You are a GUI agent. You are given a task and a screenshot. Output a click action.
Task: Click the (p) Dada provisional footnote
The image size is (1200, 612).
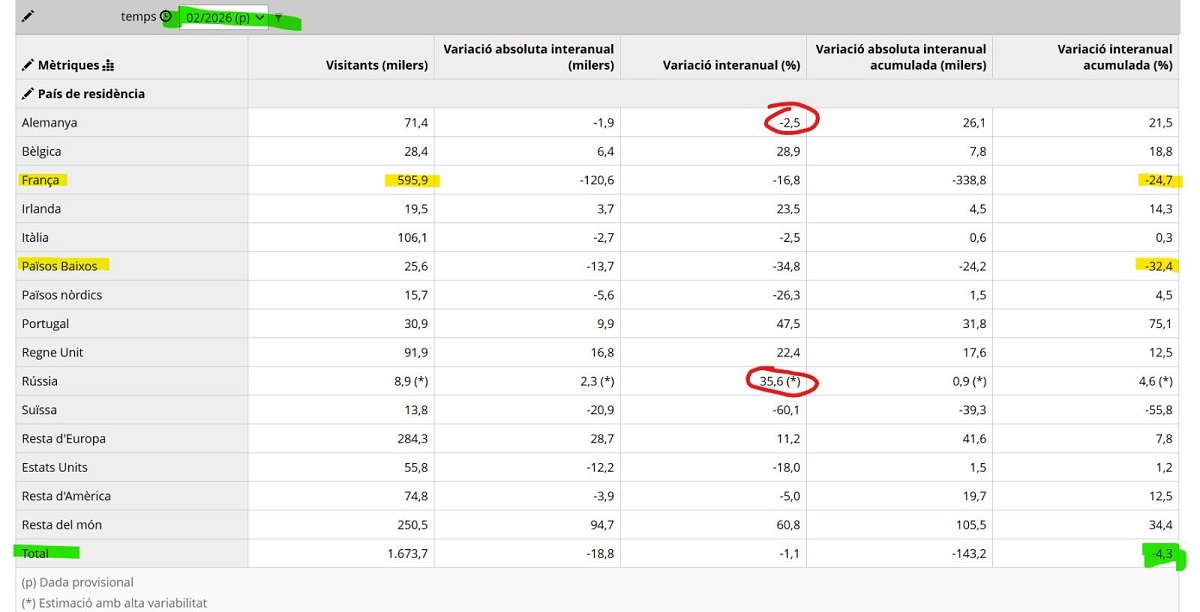78,582
